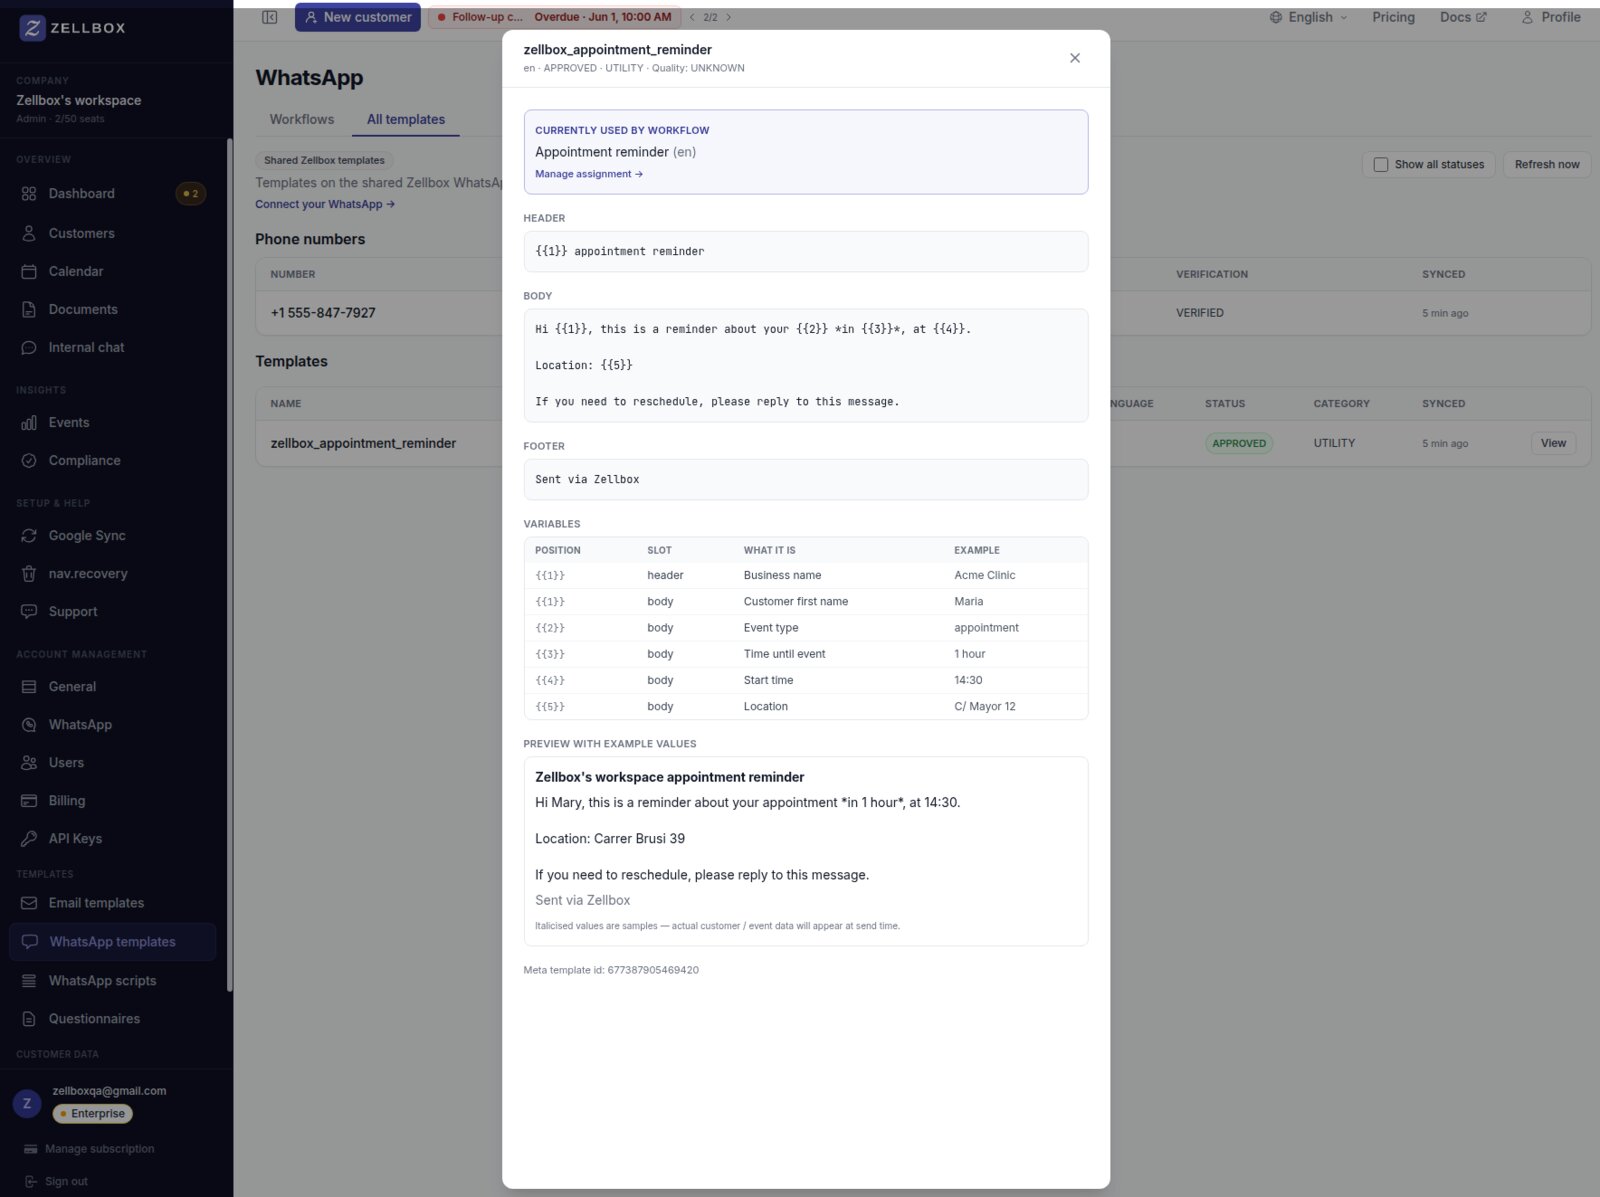Click the Time until event cell
Screen dimensions: 1600x1197
(x=784, y=654)
